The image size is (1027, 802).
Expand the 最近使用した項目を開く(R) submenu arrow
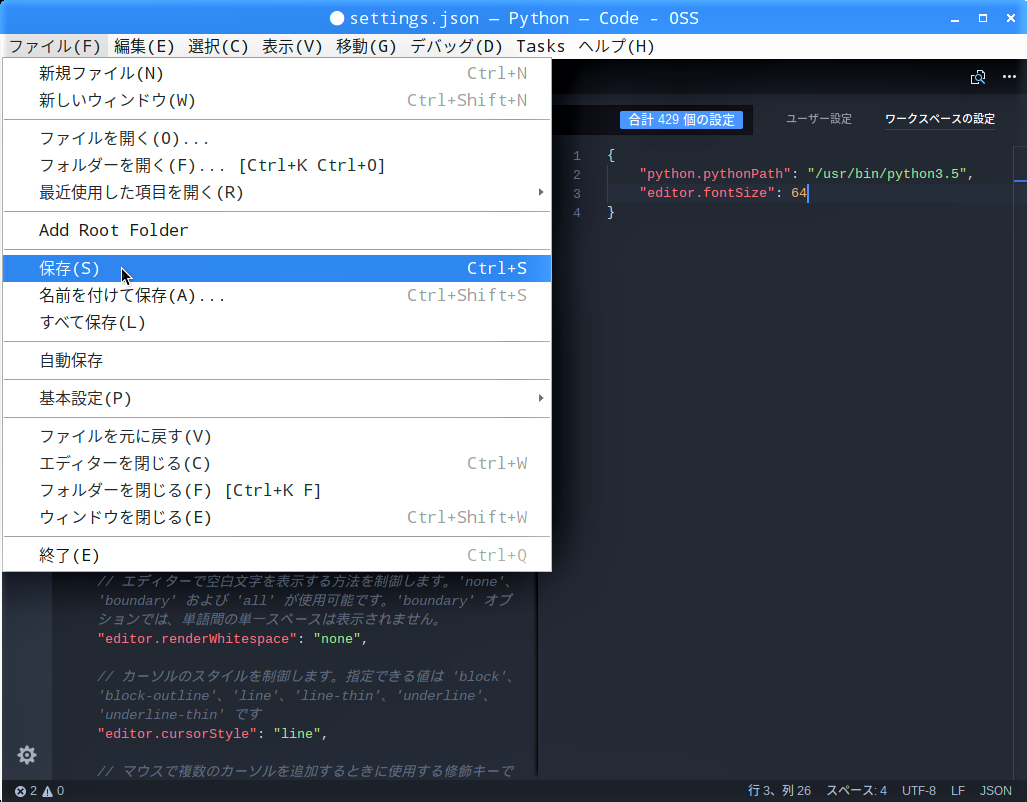coord(540,192)
